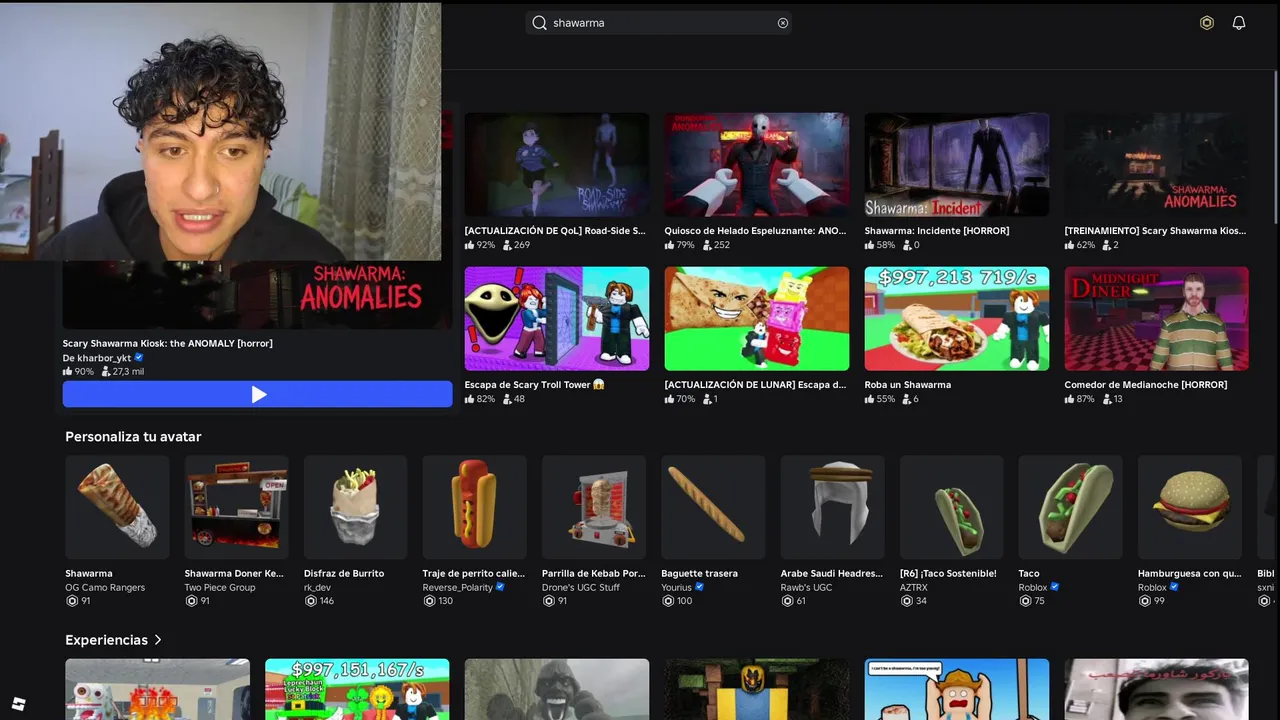Open Escapa de lunar update game thumbnail

coord(757,318)
